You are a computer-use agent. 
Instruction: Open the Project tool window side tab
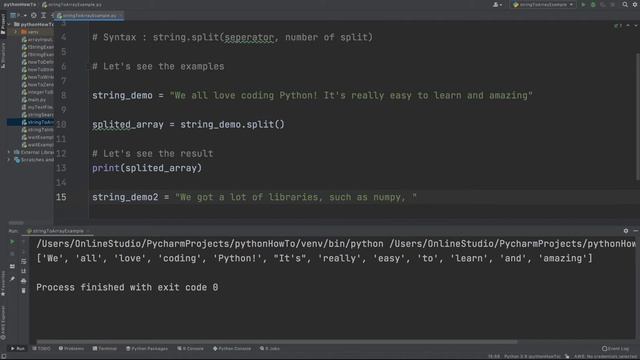click(3, 25)
